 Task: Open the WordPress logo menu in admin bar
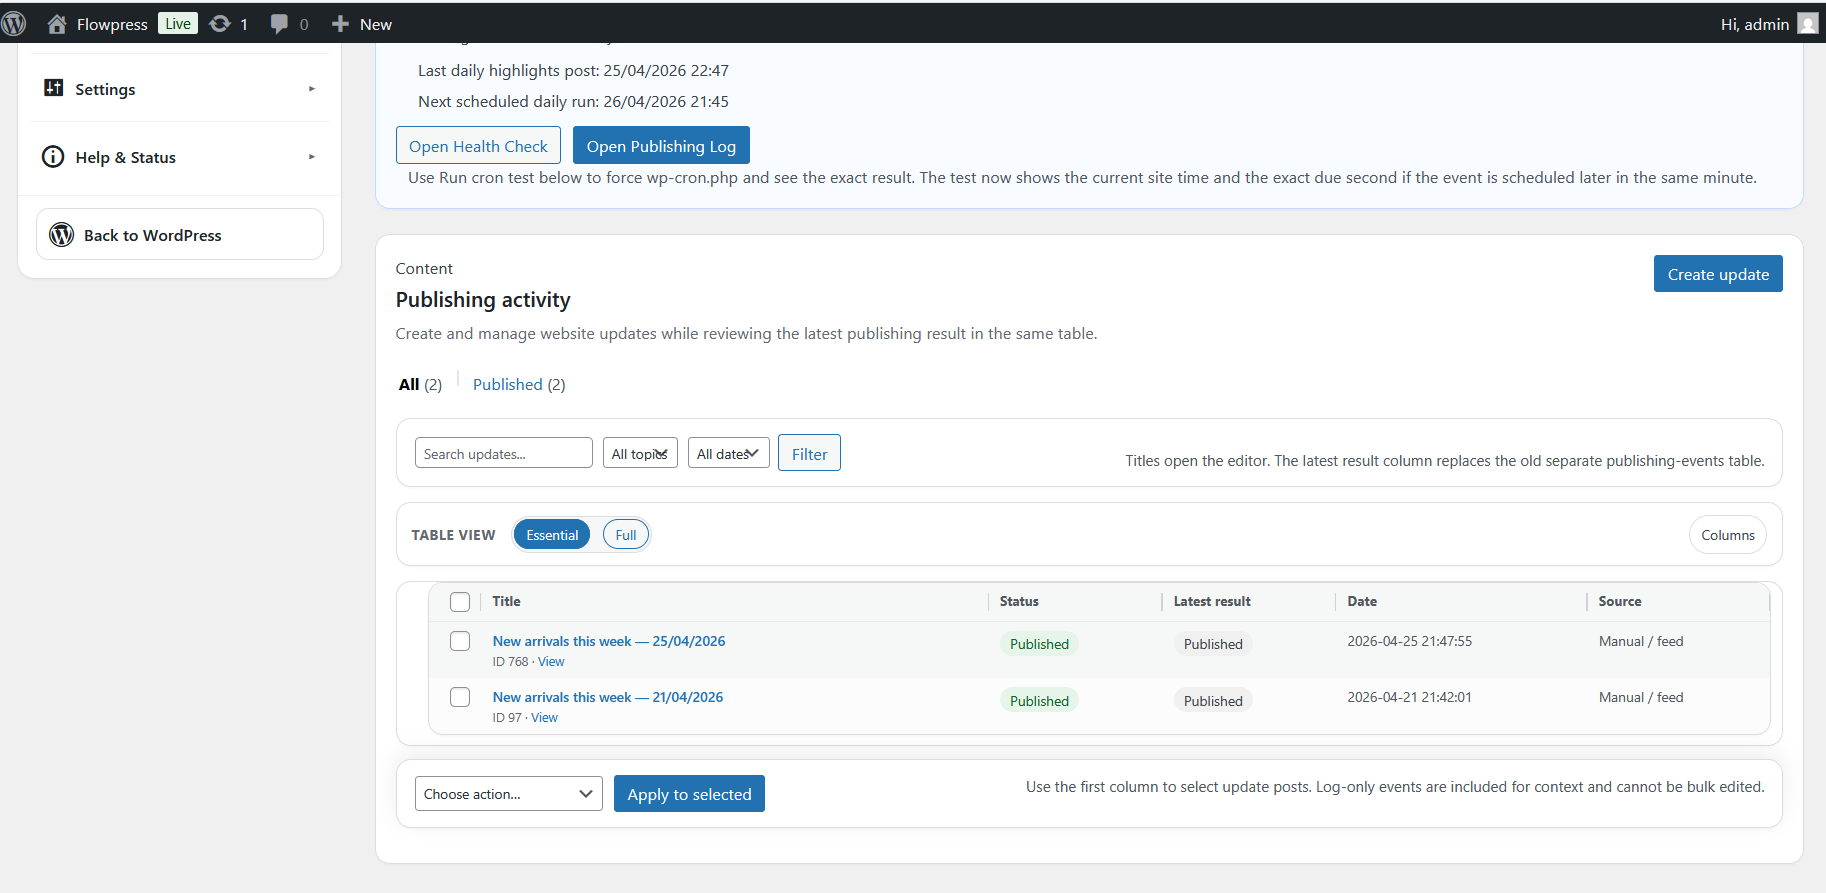click(x=14, y=23)
